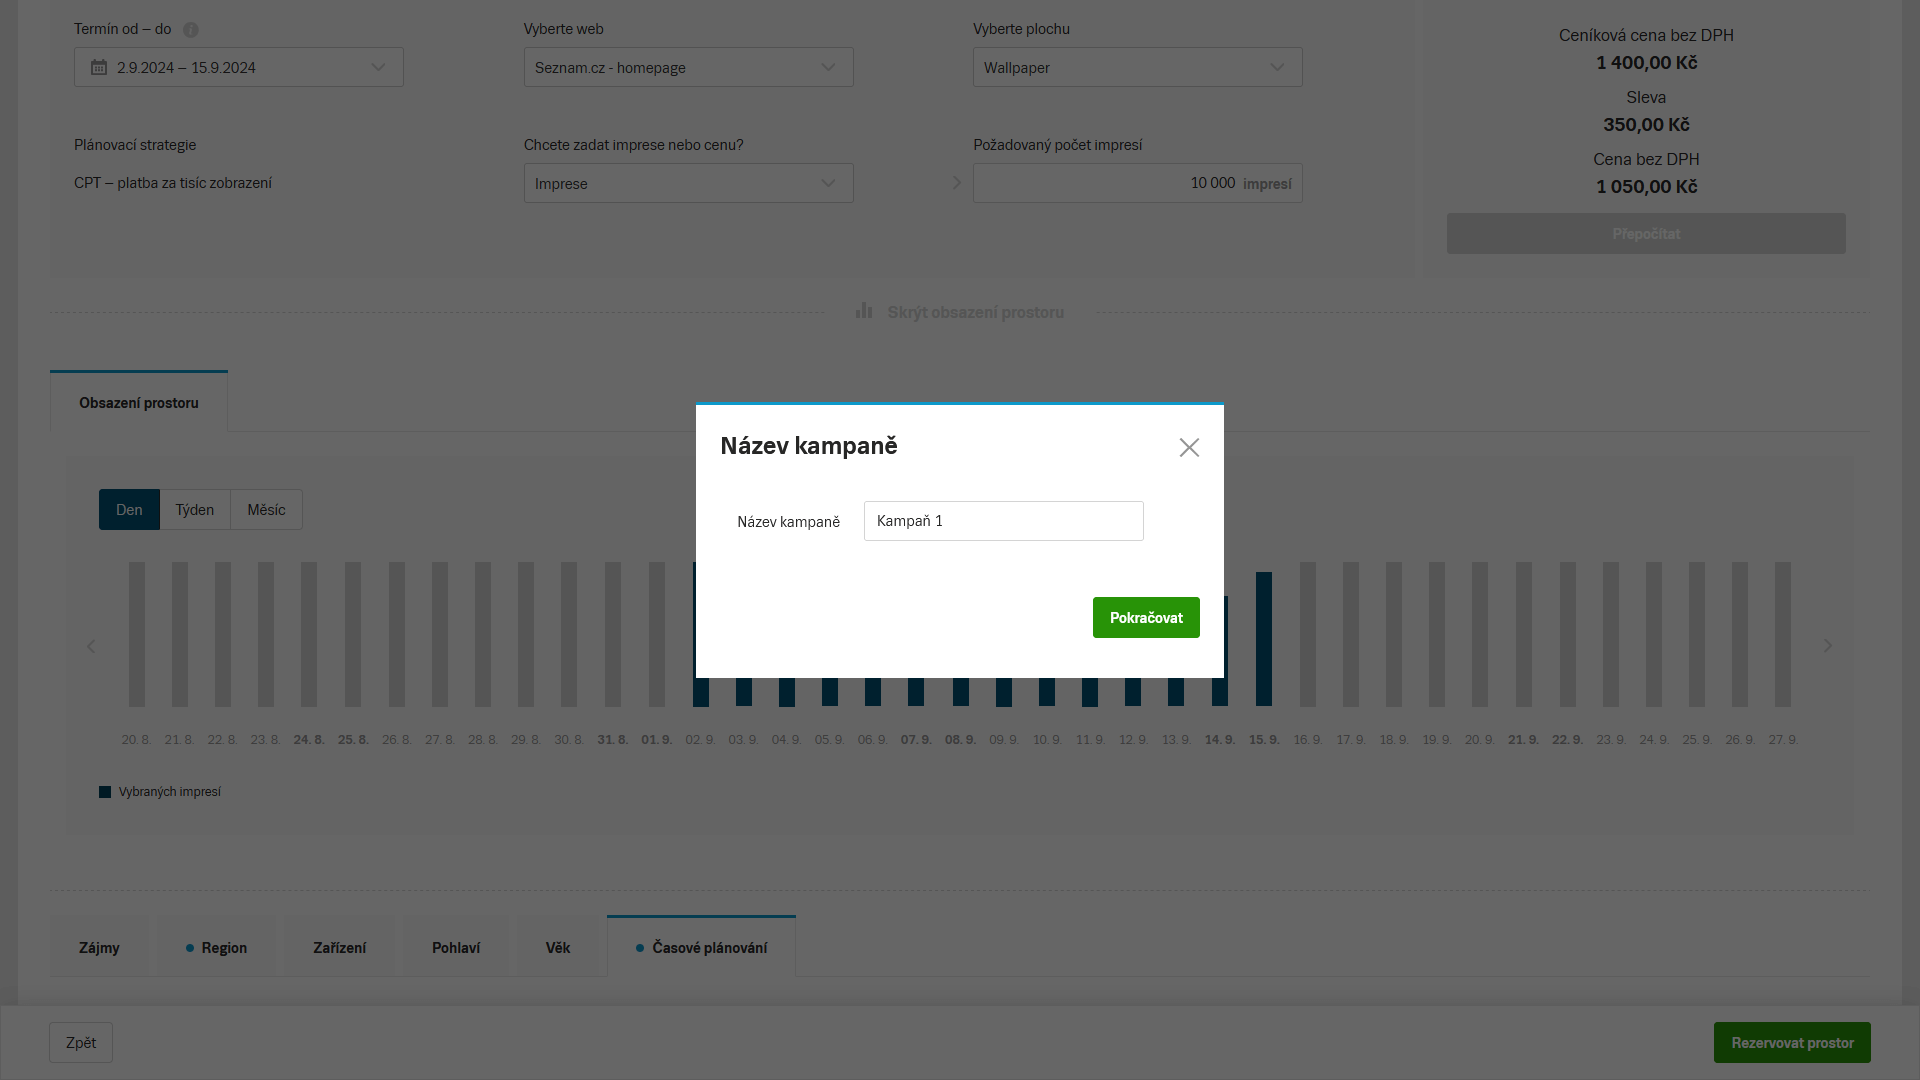Viewport: 1920px width, 1080px height.
Task: Click the Rezervovat prostor button
Action: pos(1791,1042)
